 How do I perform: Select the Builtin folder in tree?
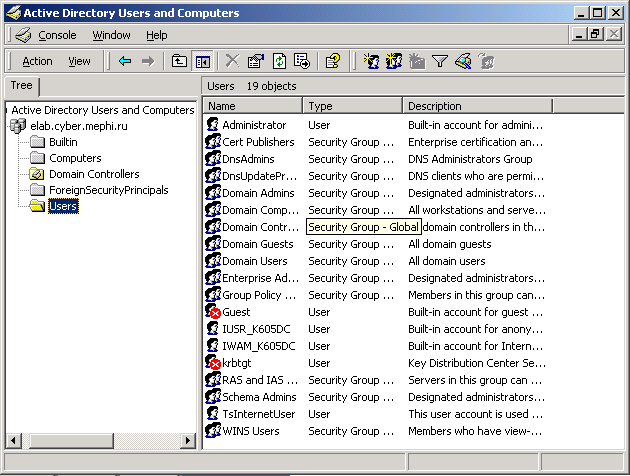63,142
